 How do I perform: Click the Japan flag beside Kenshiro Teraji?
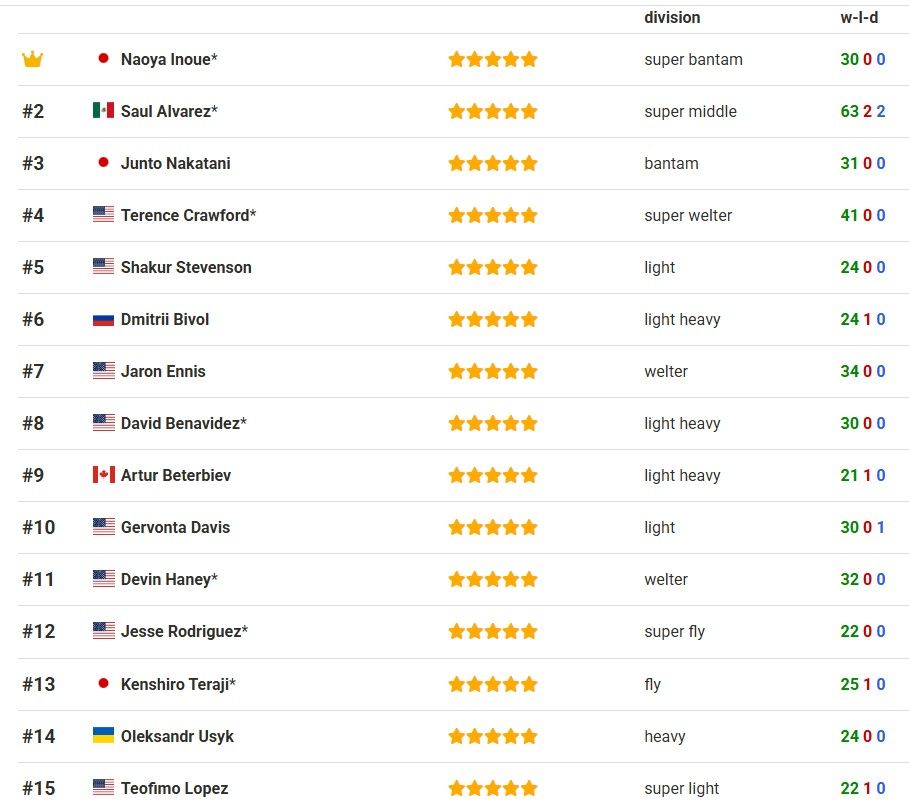point(103,684)
